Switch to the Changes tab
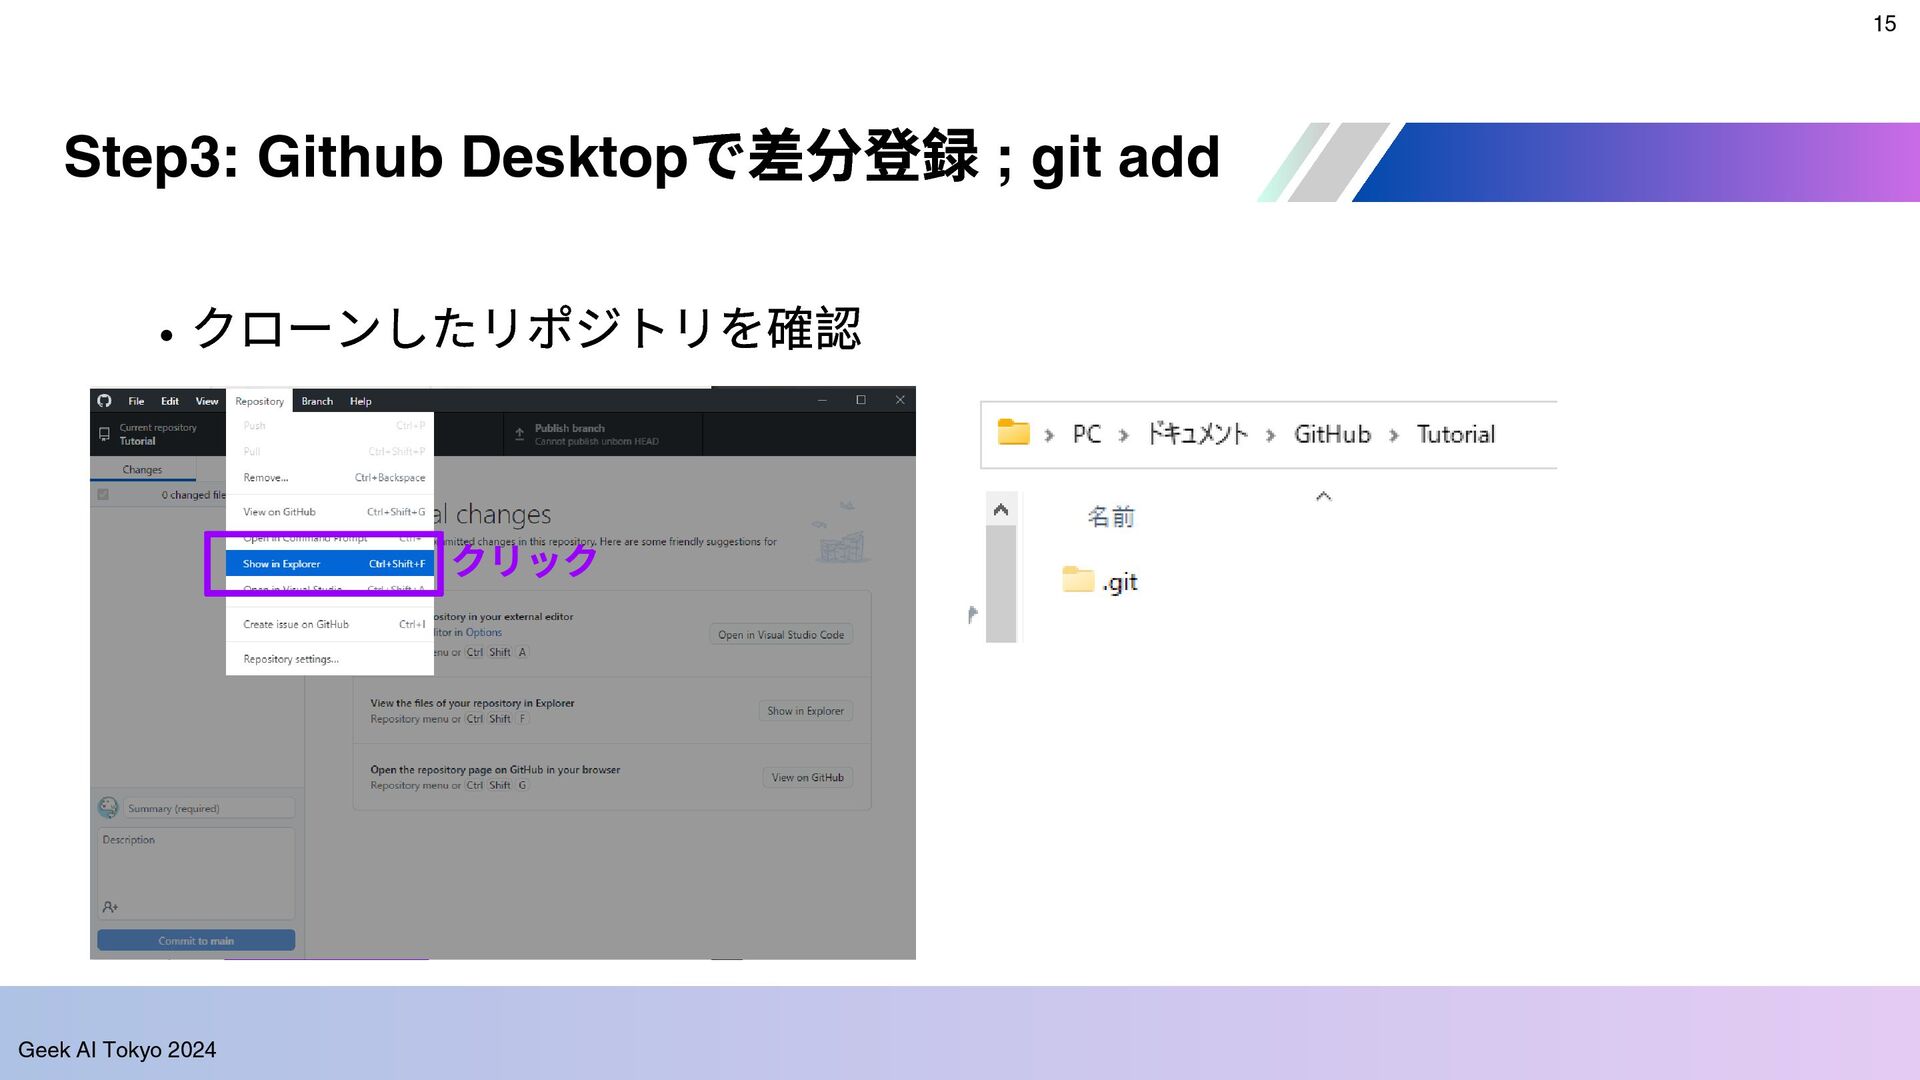Screen dimensions: 1920x1080 pos(143,470)
